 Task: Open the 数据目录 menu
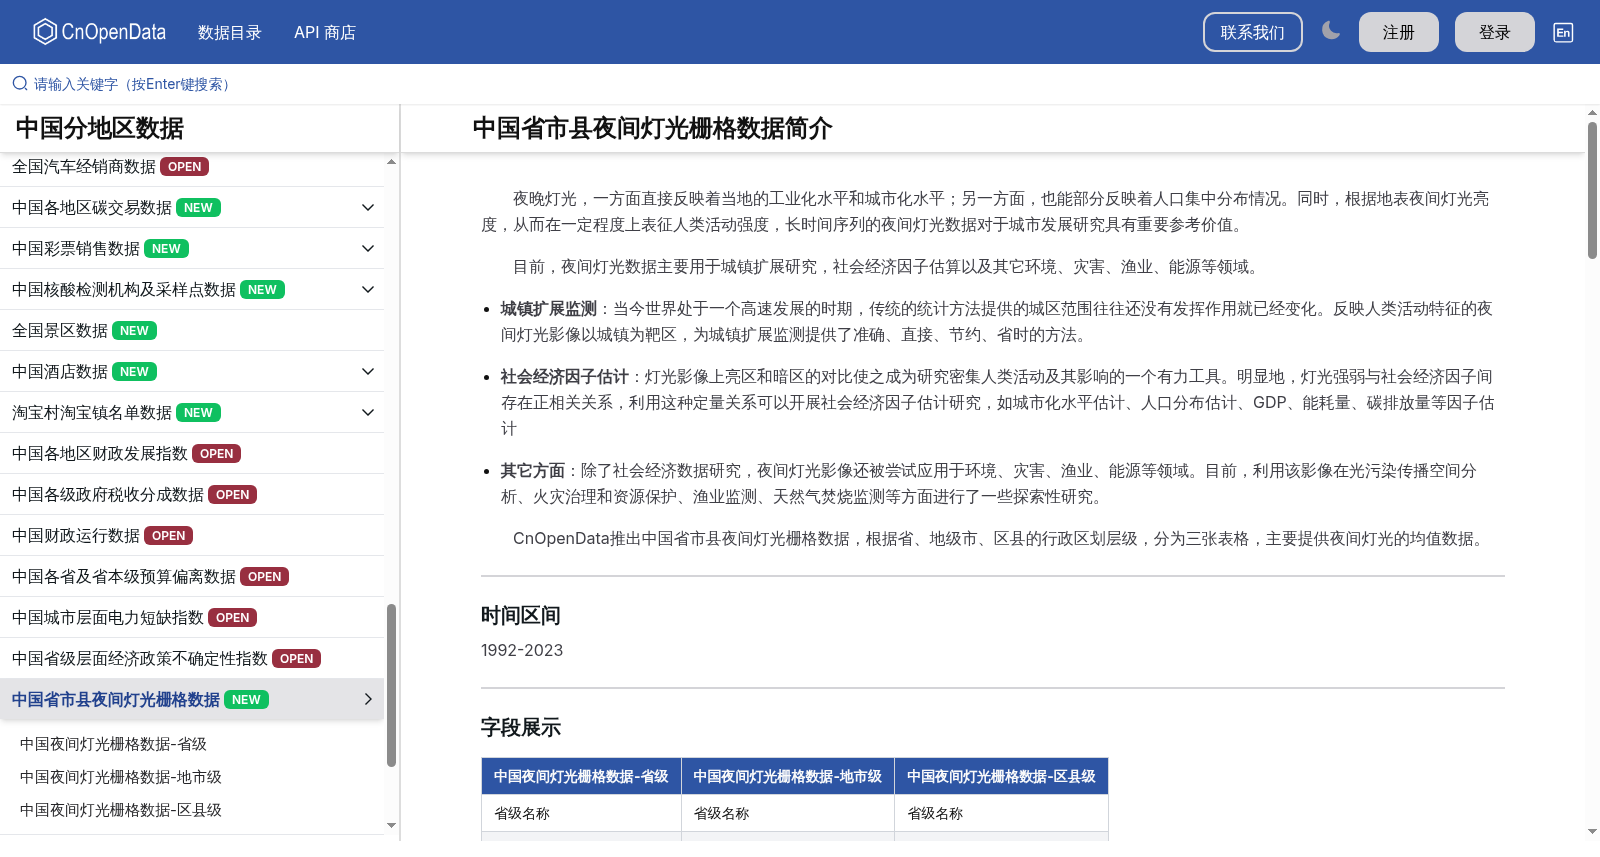tap(230, 32)
